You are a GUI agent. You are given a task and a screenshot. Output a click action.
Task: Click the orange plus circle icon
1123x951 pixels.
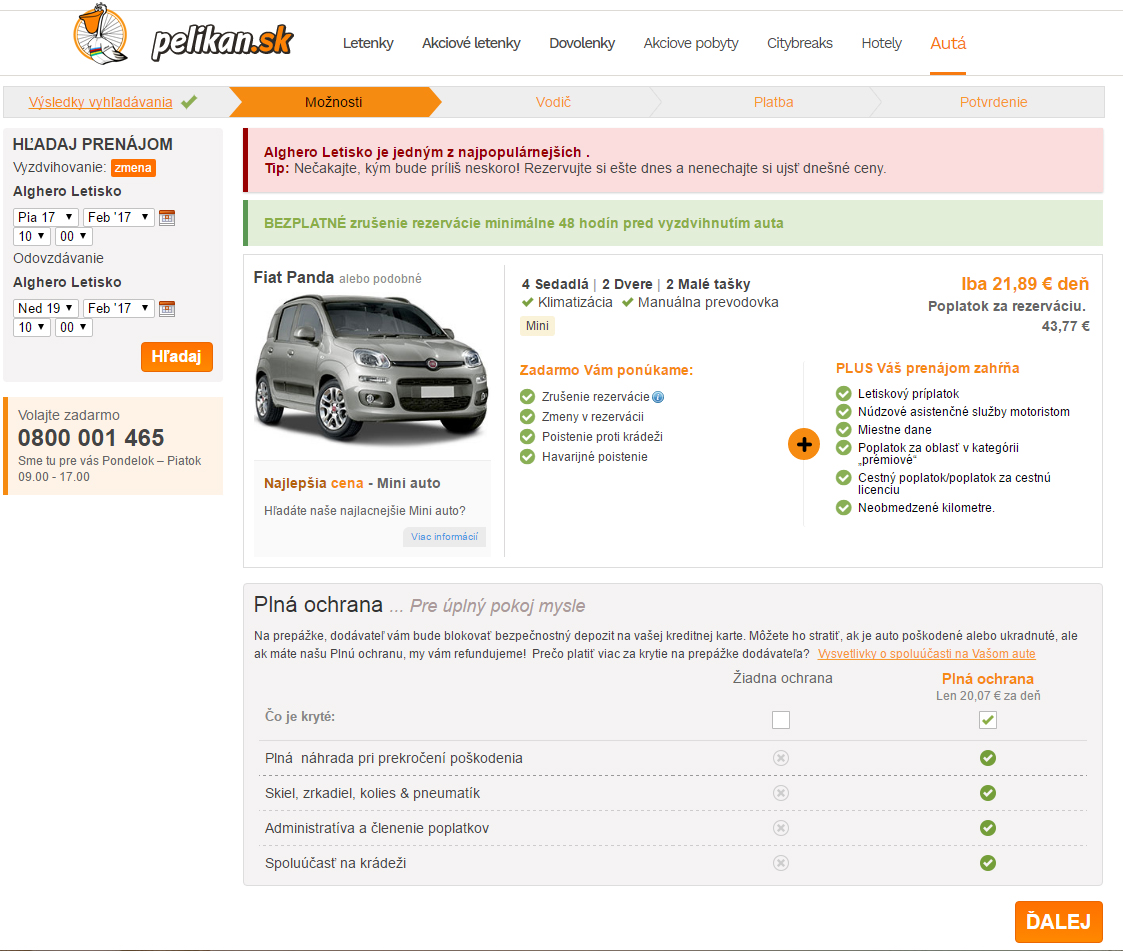tap(804, 445)
